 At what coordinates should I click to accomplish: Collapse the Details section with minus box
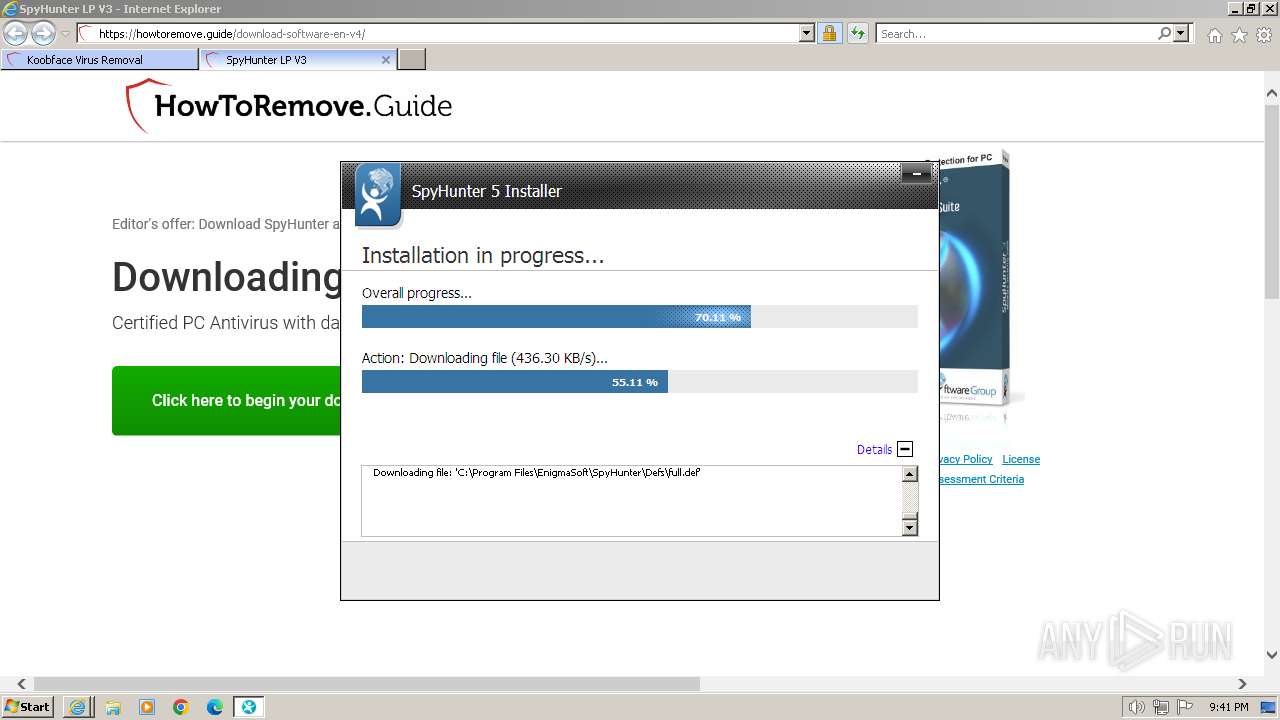click(x=905, y=449)
